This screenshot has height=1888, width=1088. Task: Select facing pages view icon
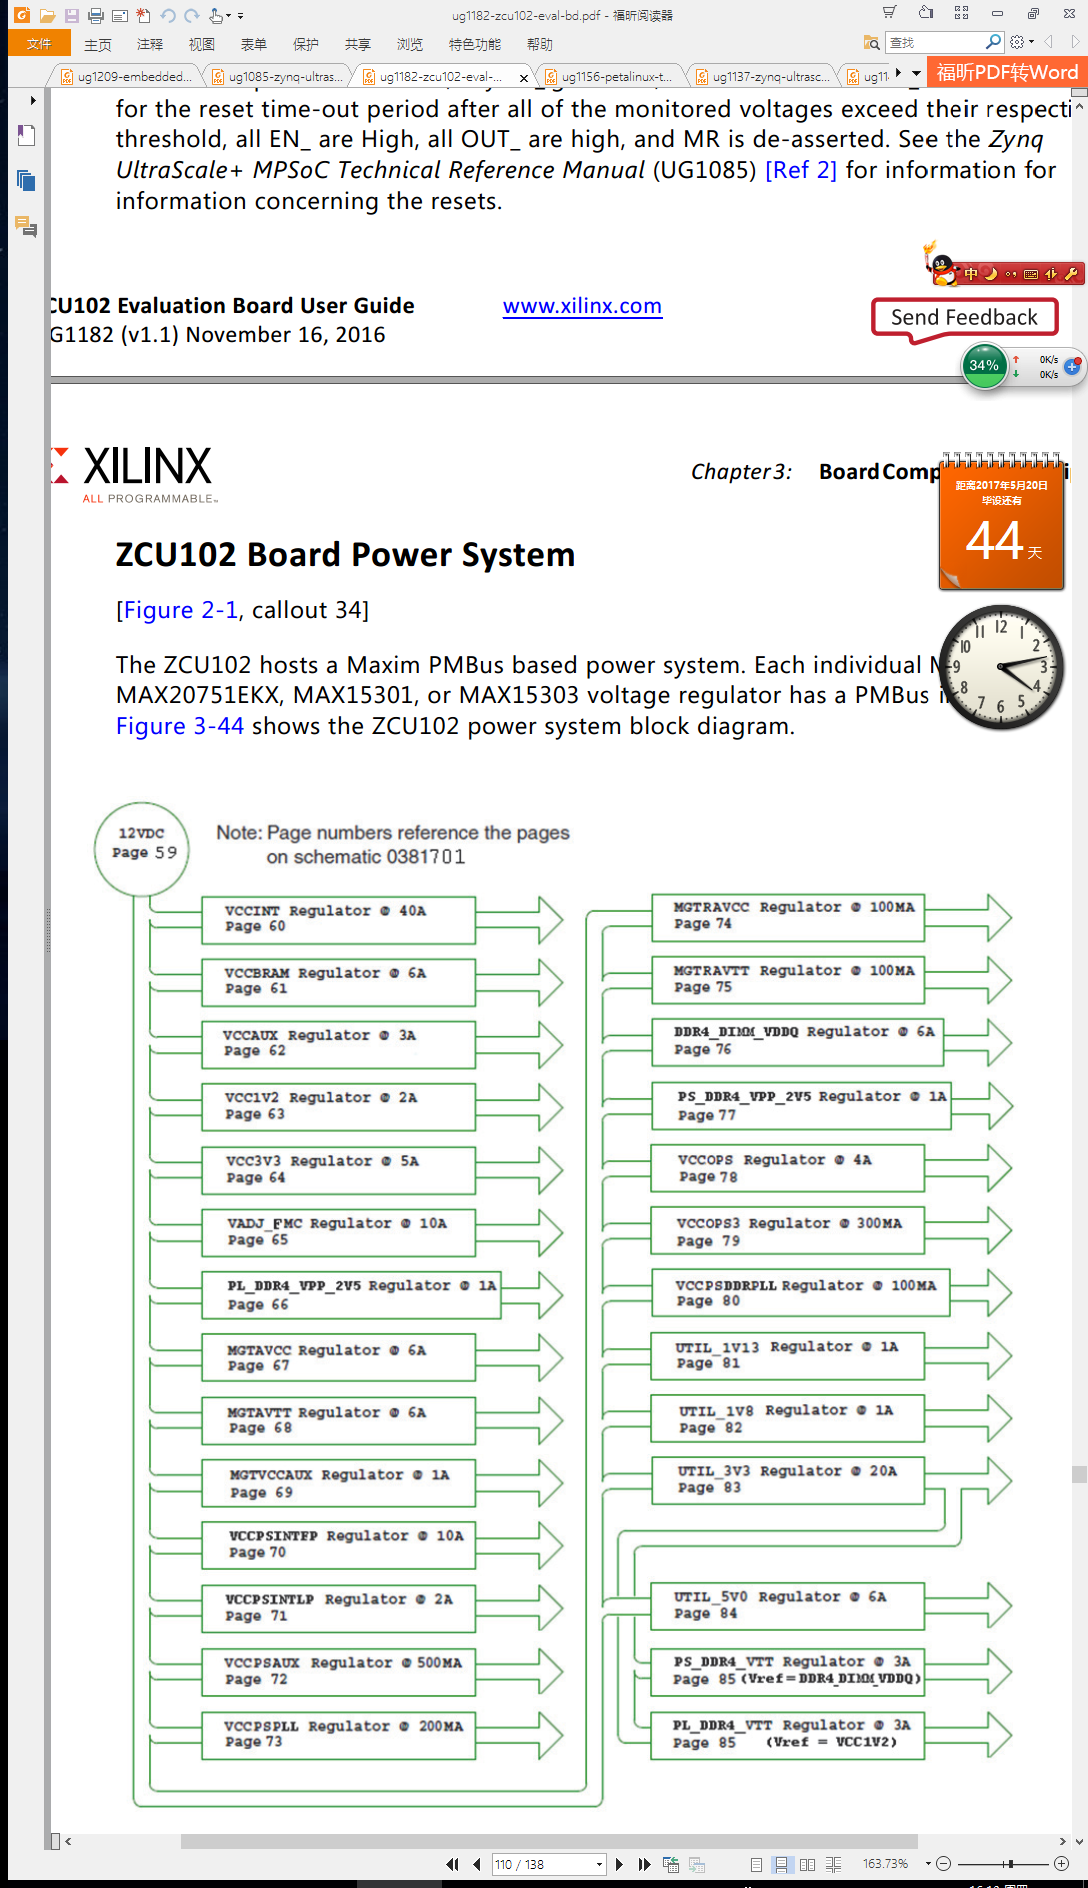807,1865
